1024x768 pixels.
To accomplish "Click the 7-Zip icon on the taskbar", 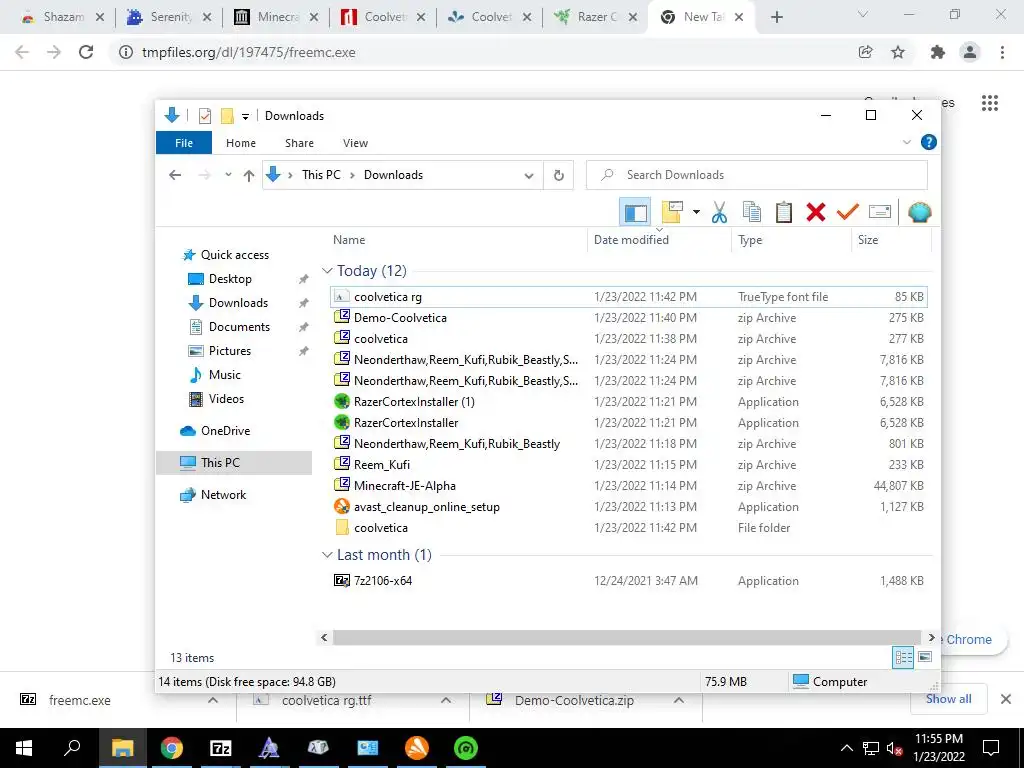I will click(221, 748).
